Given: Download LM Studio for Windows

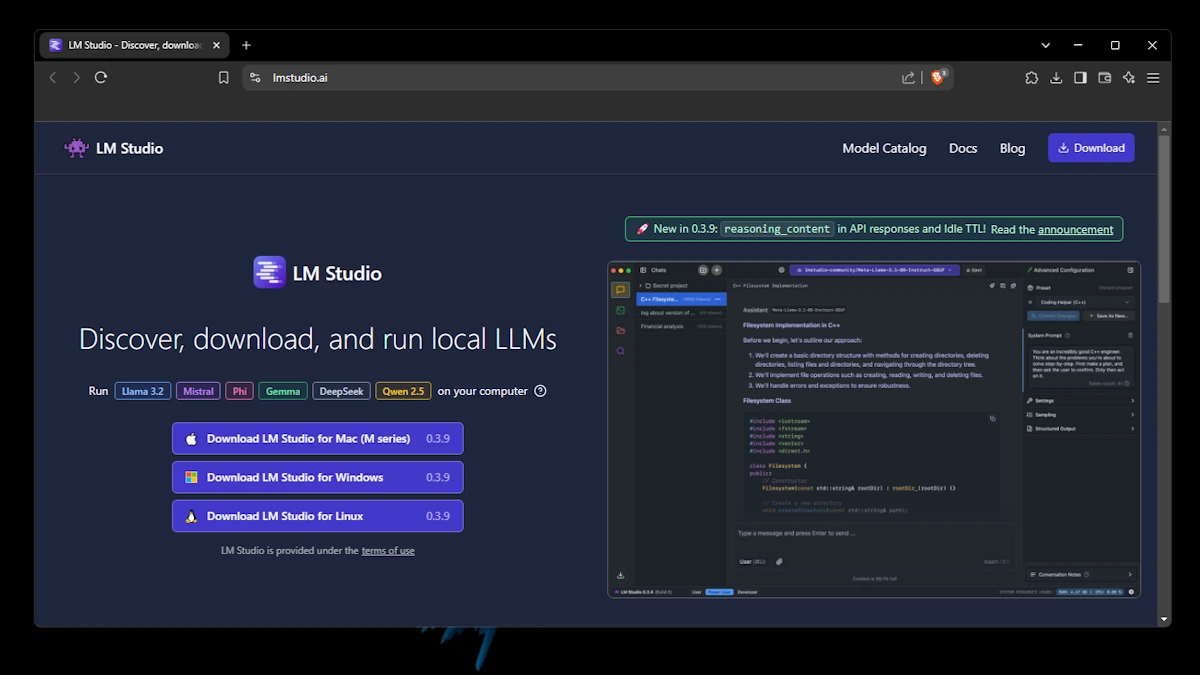Looking at the screenshot, I should point(317,477).
